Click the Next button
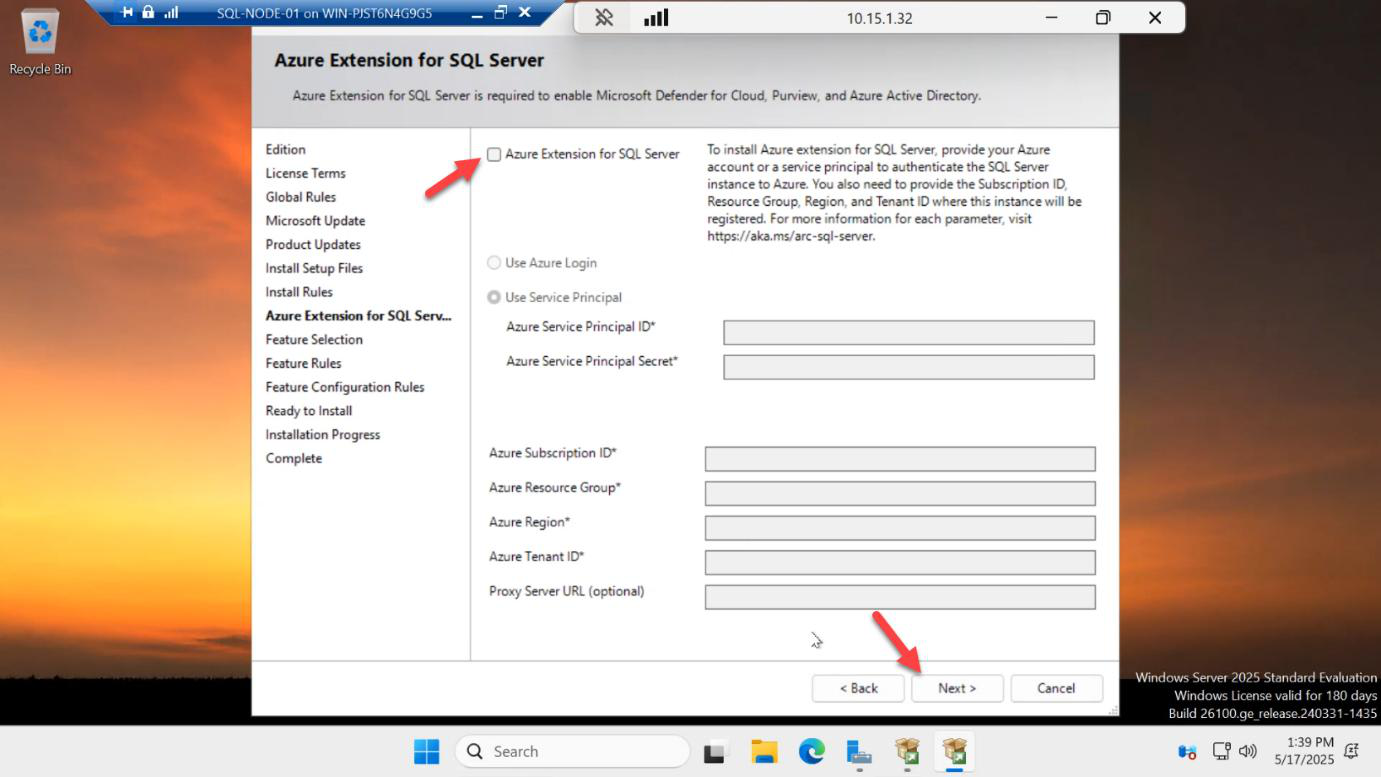Image resolution: width=1381 pixels, height=777 pixels. [x=957, y=688]
